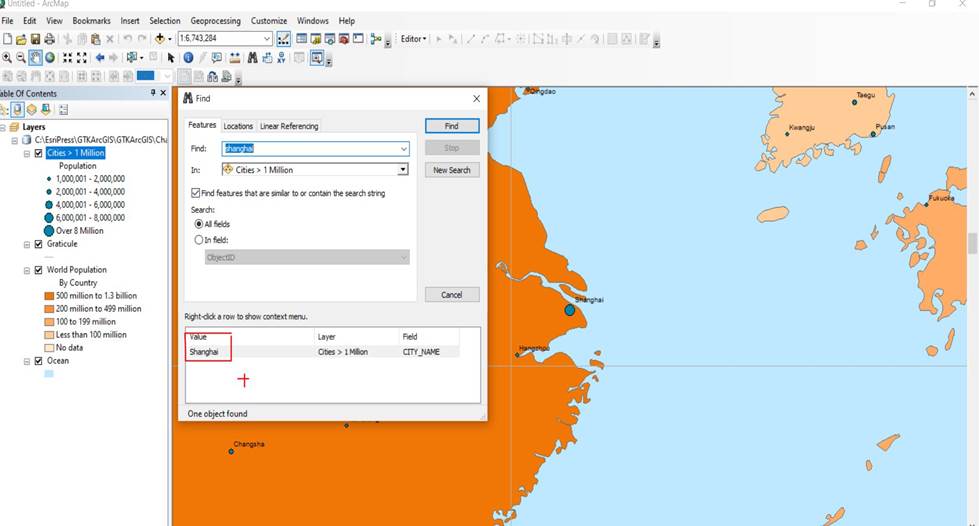Open the Select Features tool icon
The image size is (979, 526).
click(x=132, y=57)
